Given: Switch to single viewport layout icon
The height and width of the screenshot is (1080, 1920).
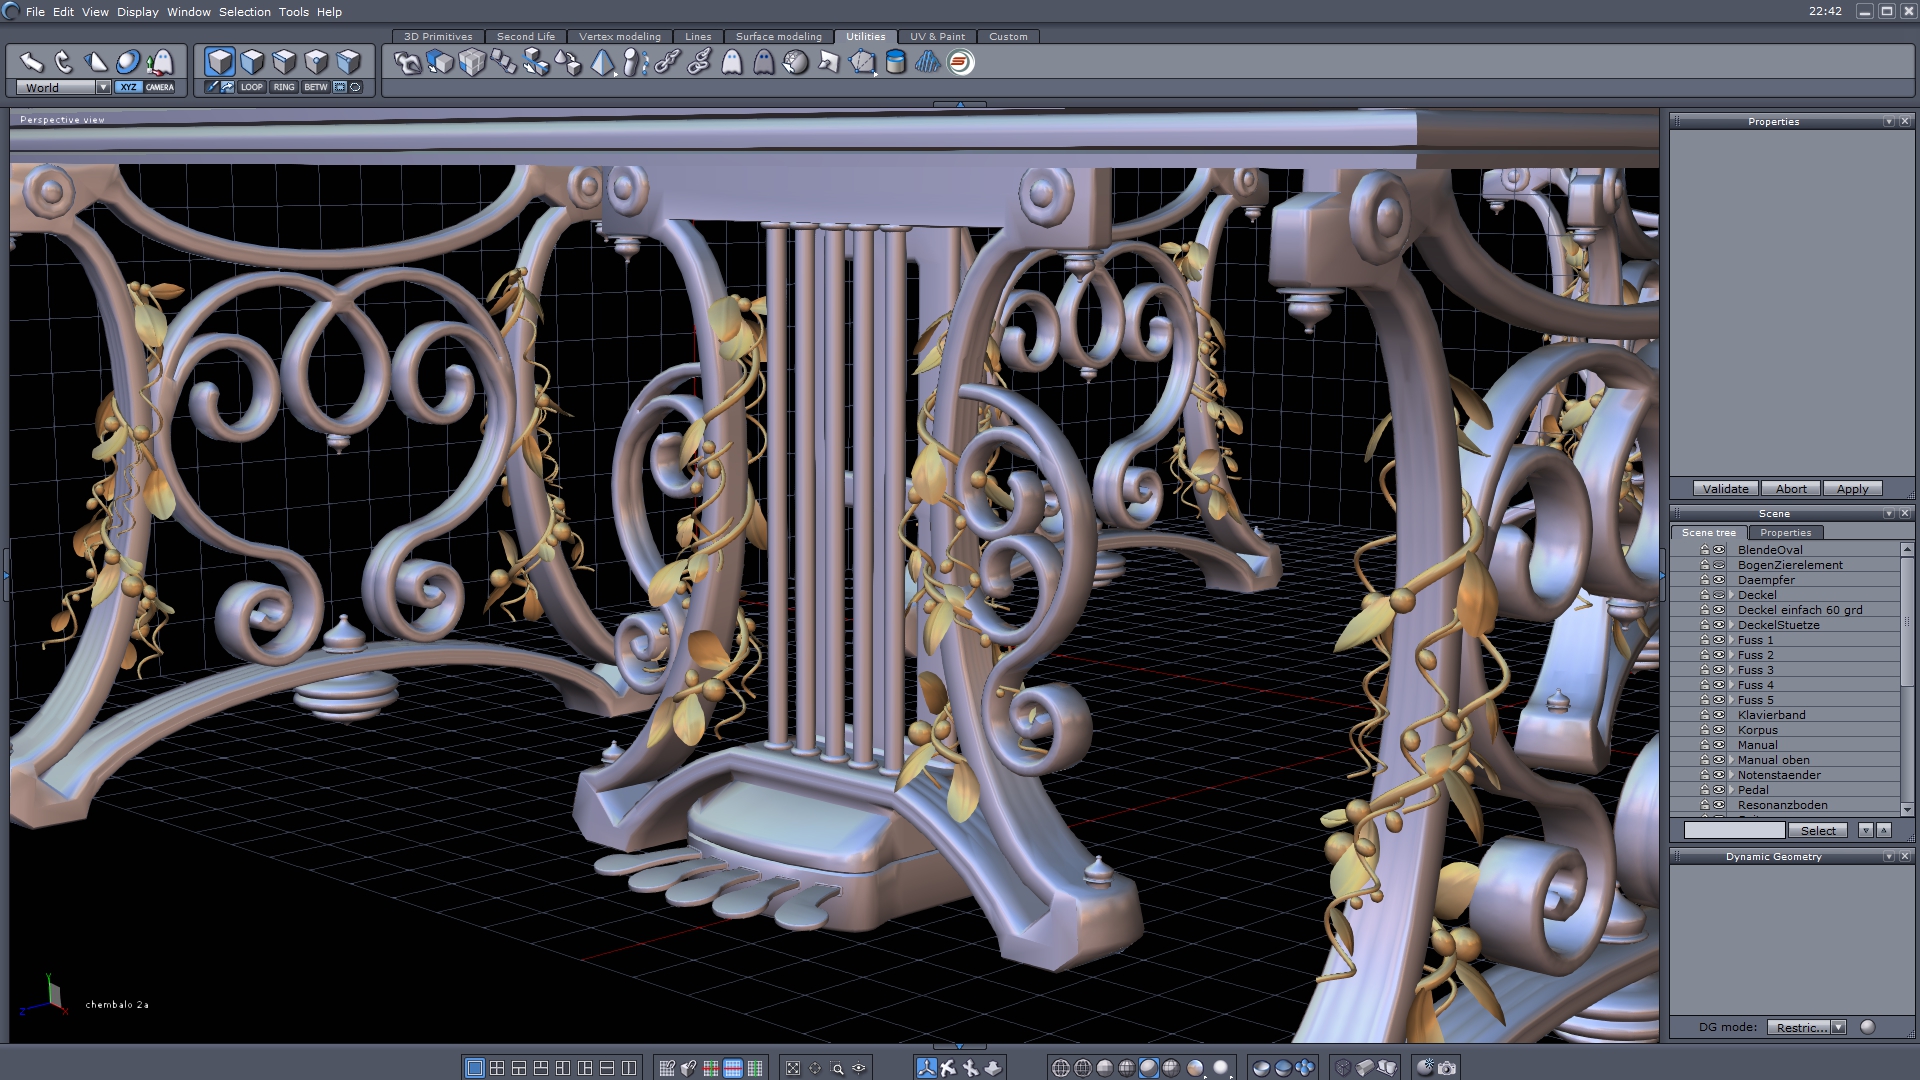Looking at the screenshot, I should coord(475,1068).
